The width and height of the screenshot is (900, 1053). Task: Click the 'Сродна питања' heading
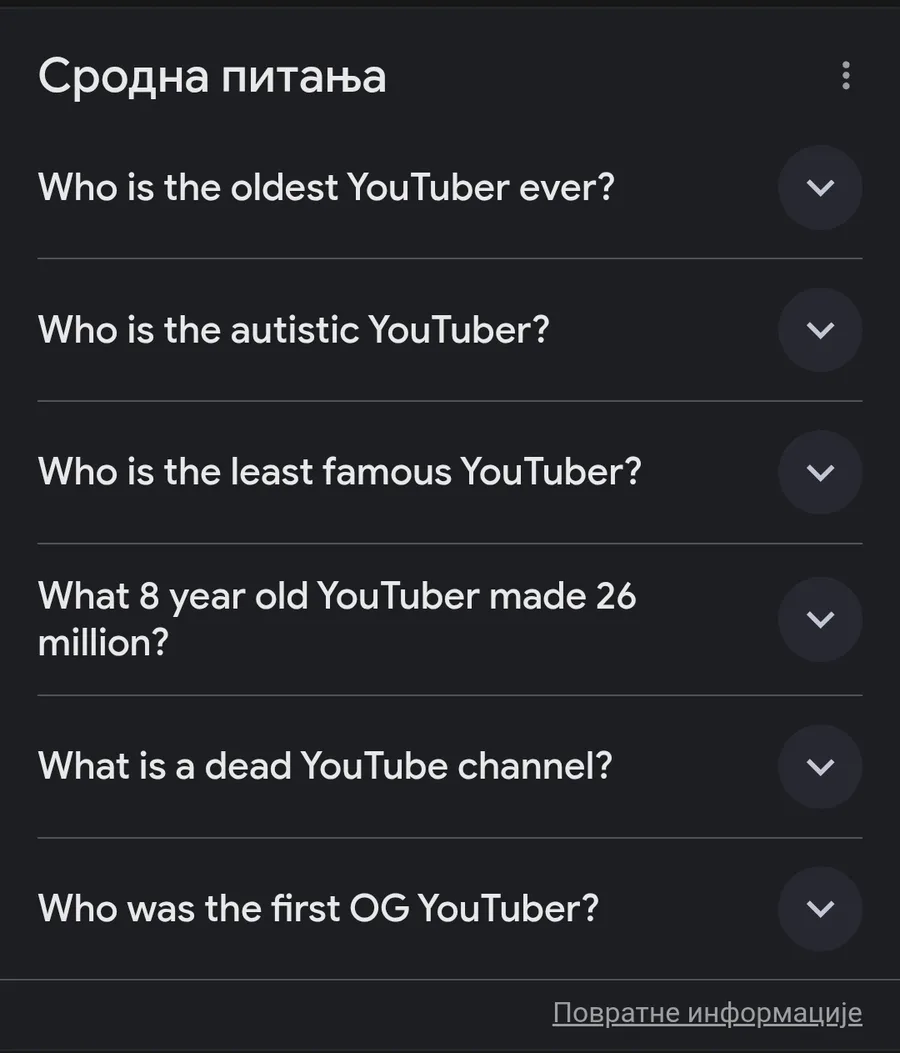click(x=212, y=77)
